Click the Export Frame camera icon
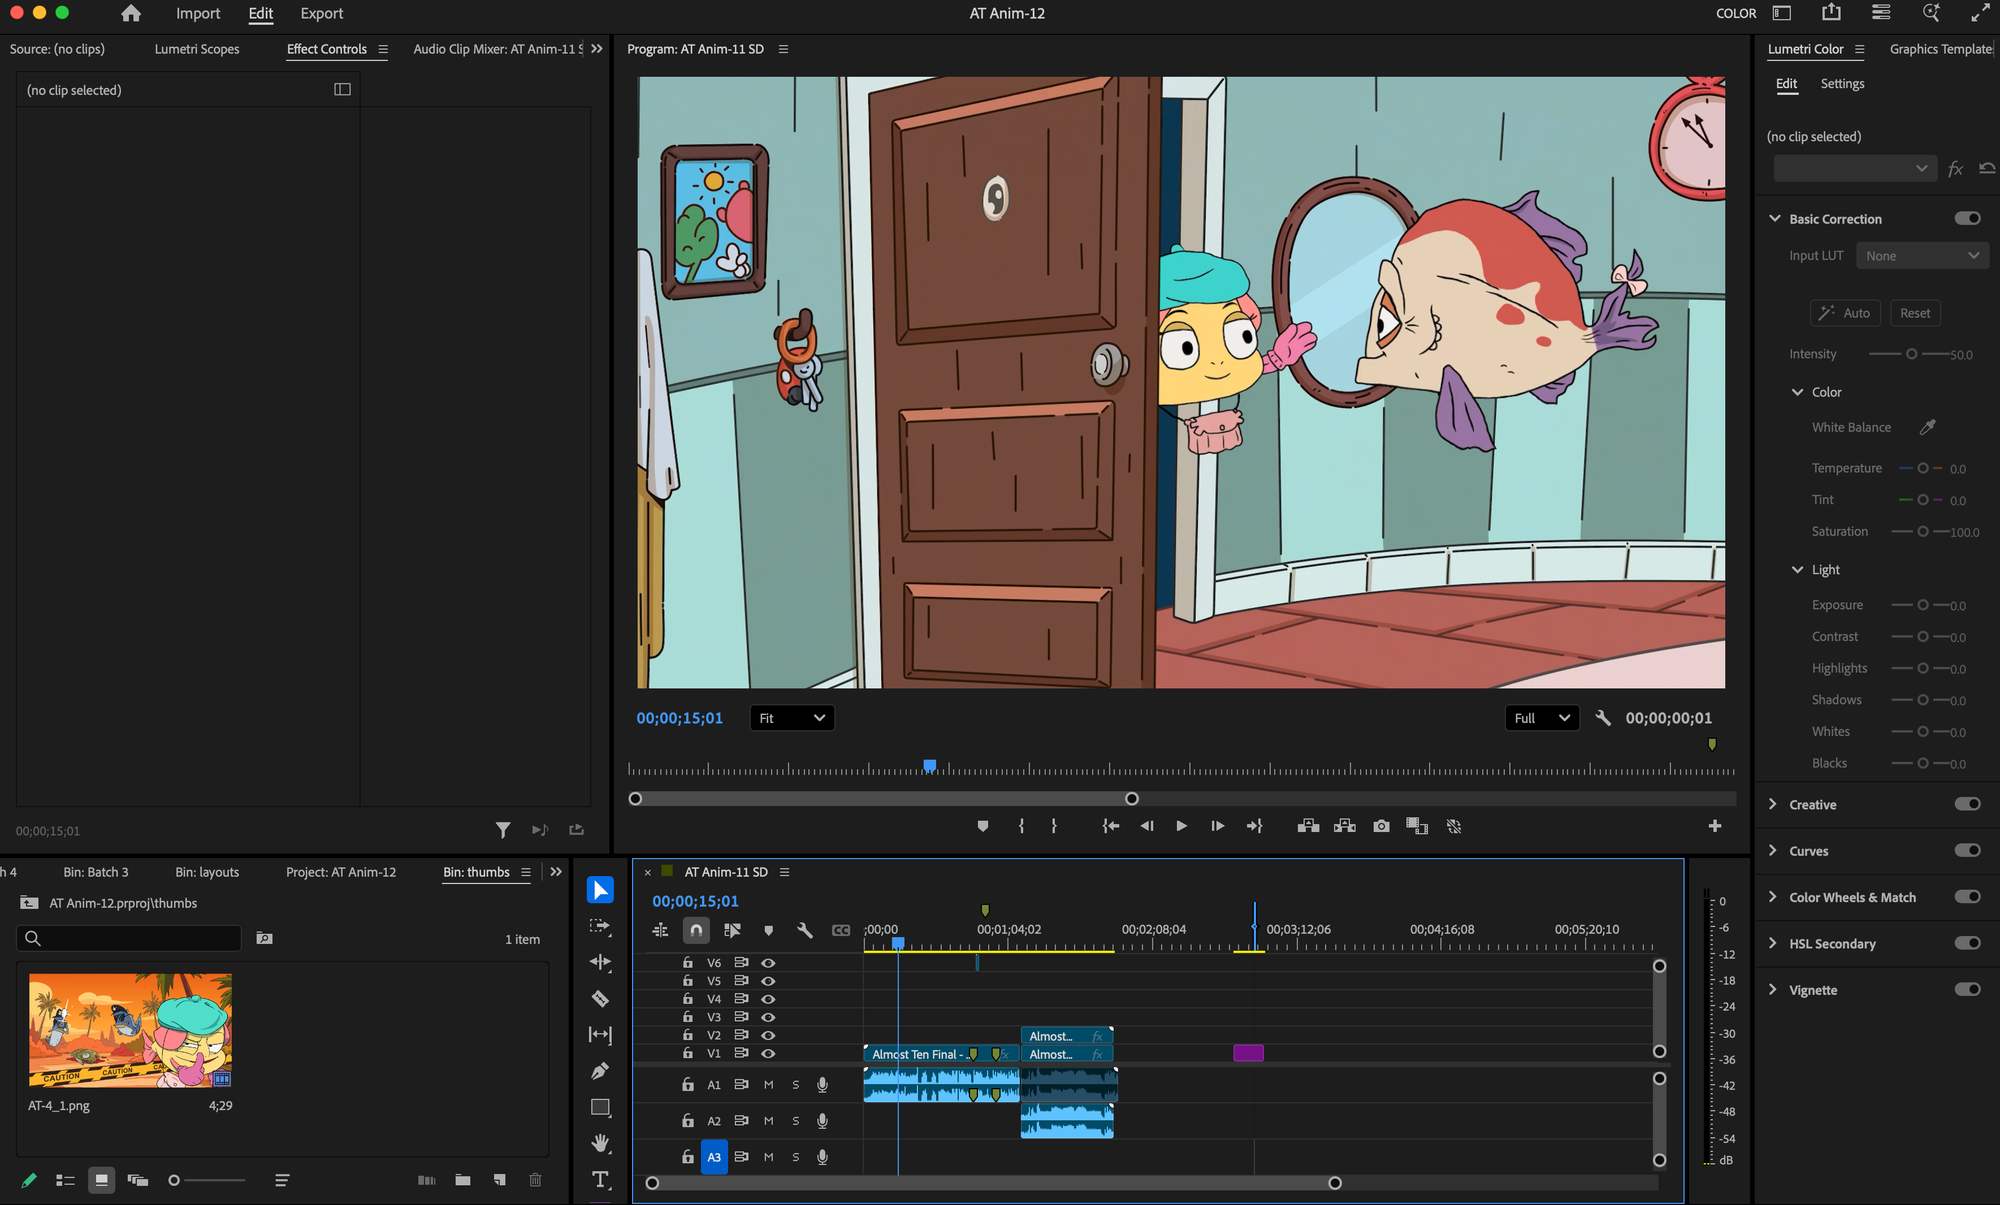2000x1205 pixels. (x=1381, y=826)
